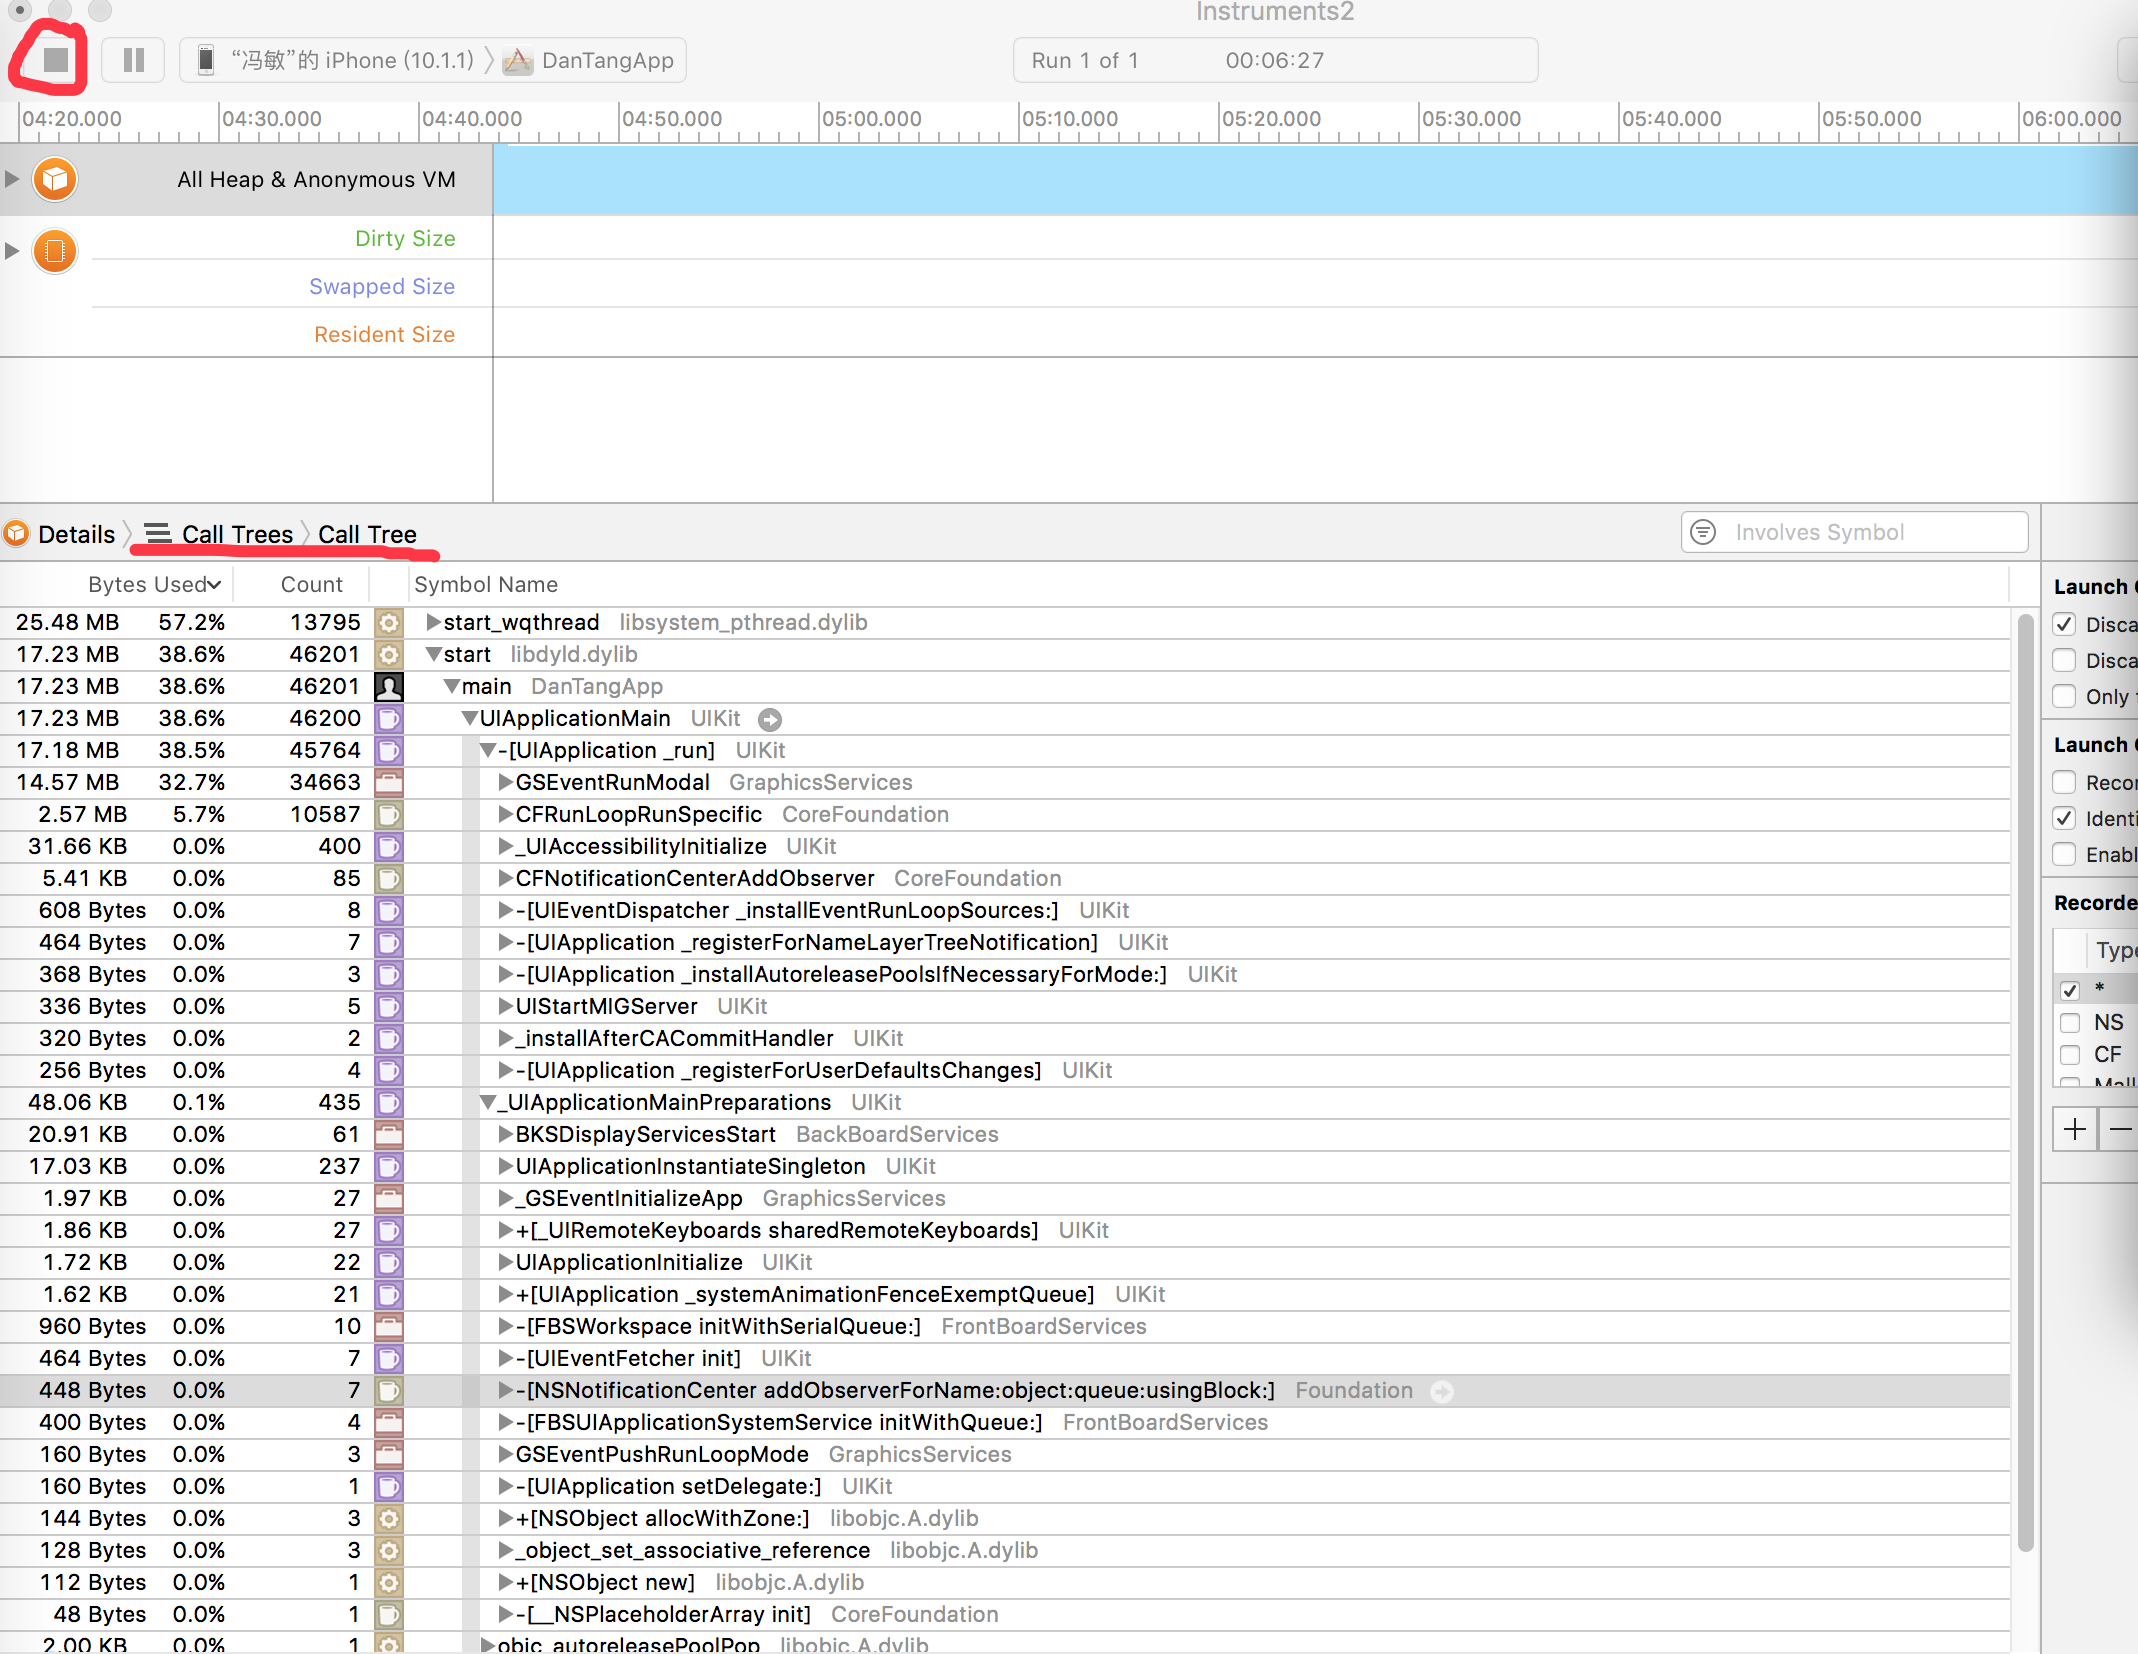This screenshot has width=2138, height=1654.
Task: Collapse the _UIApplicationMainPreparations row
Action: point(488,1102)
